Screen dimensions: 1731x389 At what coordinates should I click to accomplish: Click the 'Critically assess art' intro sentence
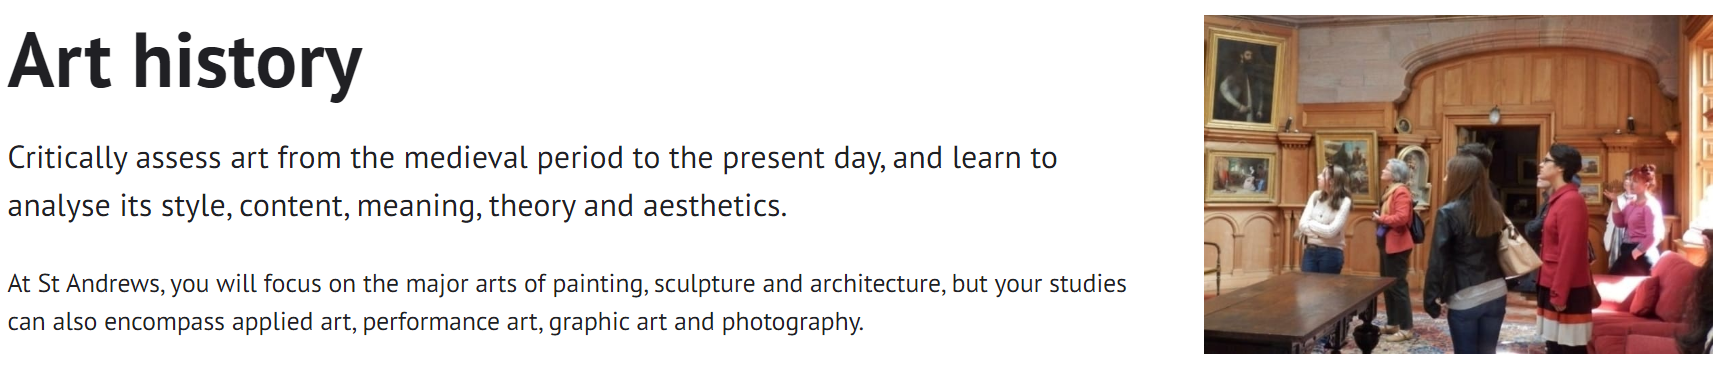point(532,182)
